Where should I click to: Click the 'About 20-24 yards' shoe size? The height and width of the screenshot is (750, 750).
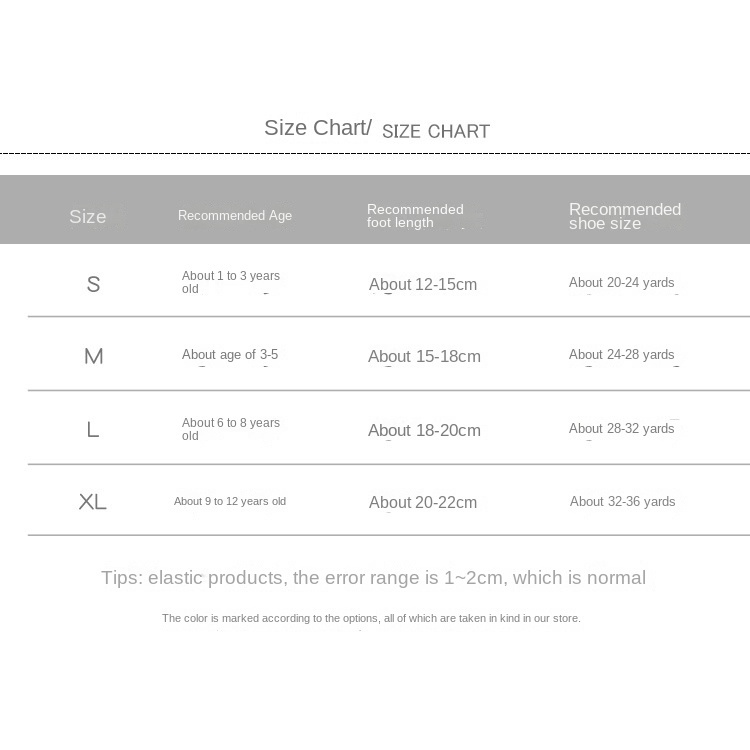[622, 283]
